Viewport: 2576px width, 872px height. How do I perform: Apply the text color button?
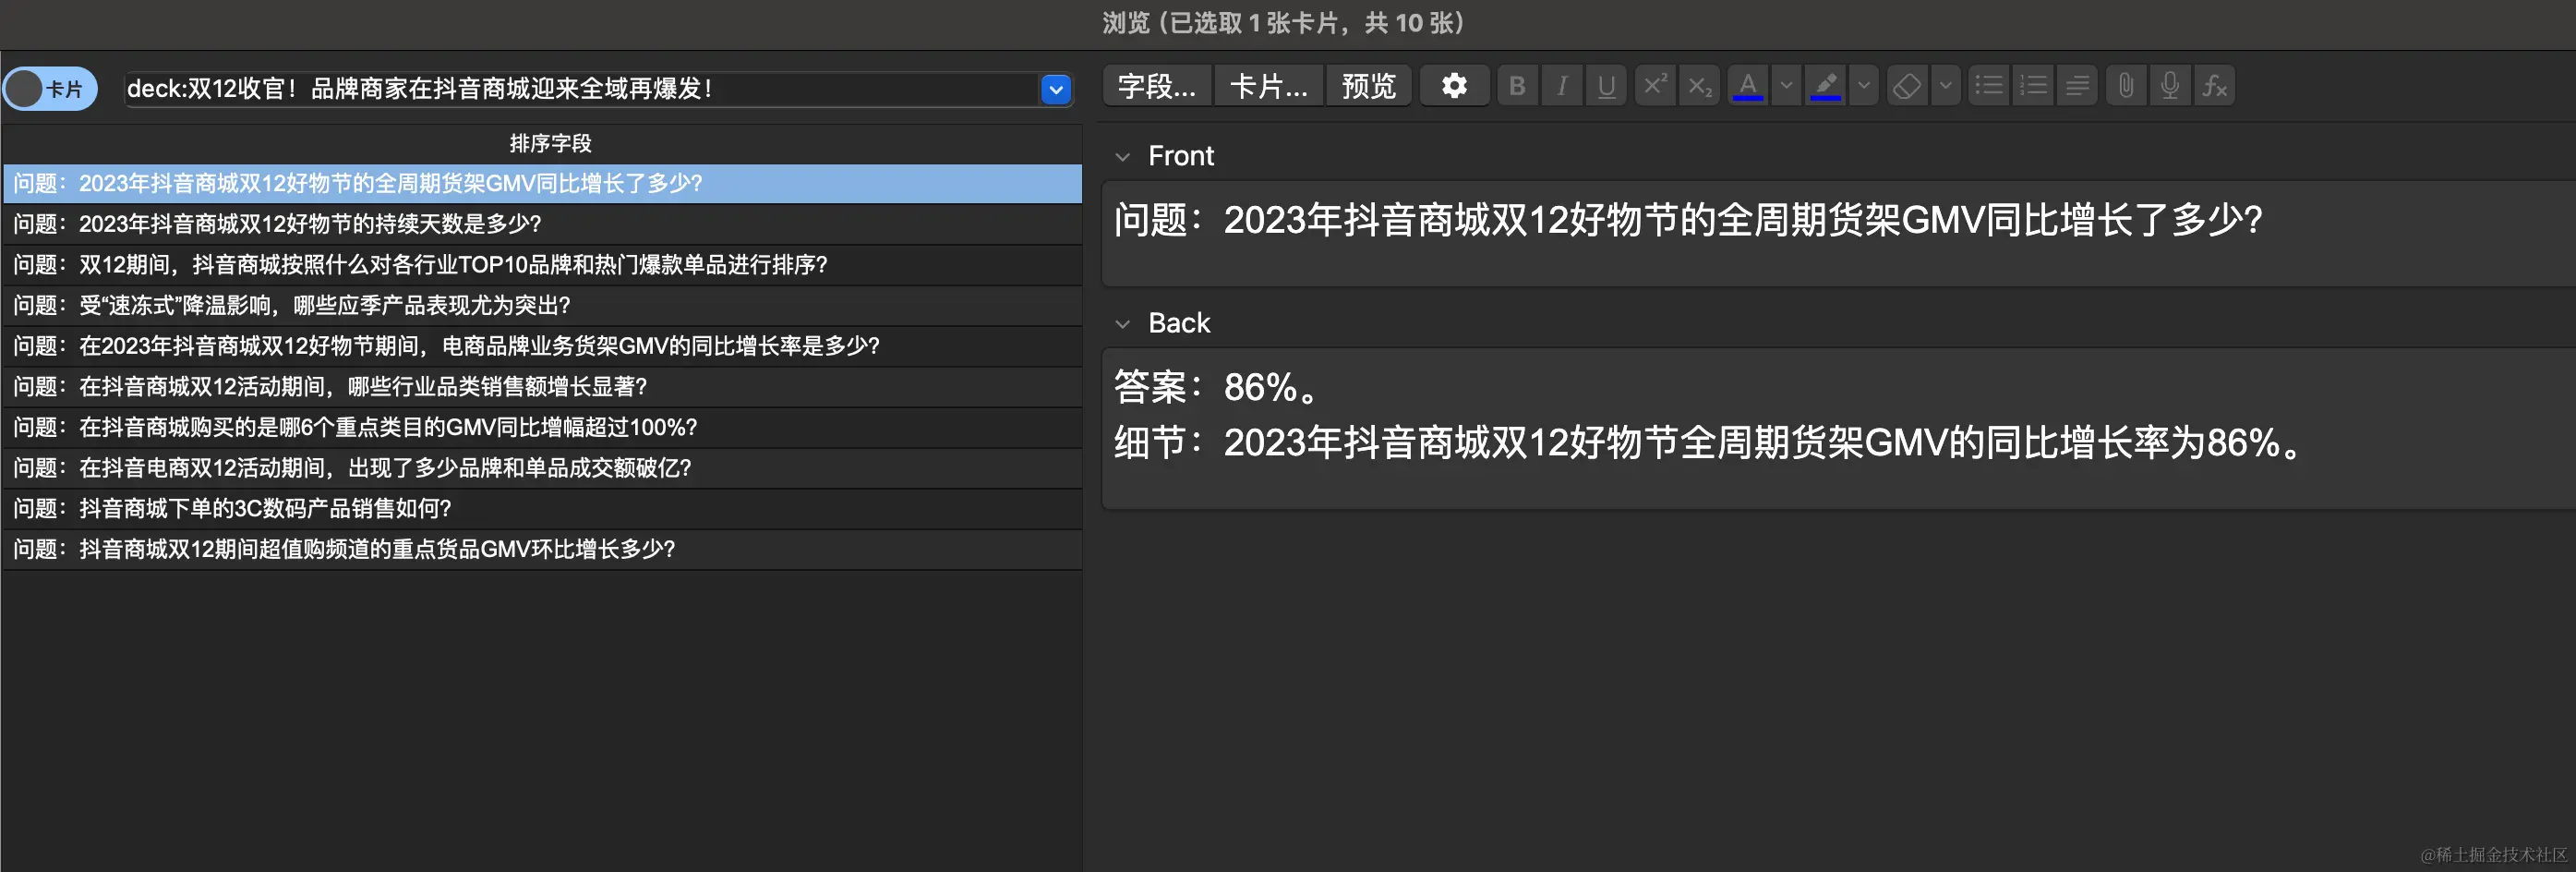pyautogui.click(x=1748, y=86)
